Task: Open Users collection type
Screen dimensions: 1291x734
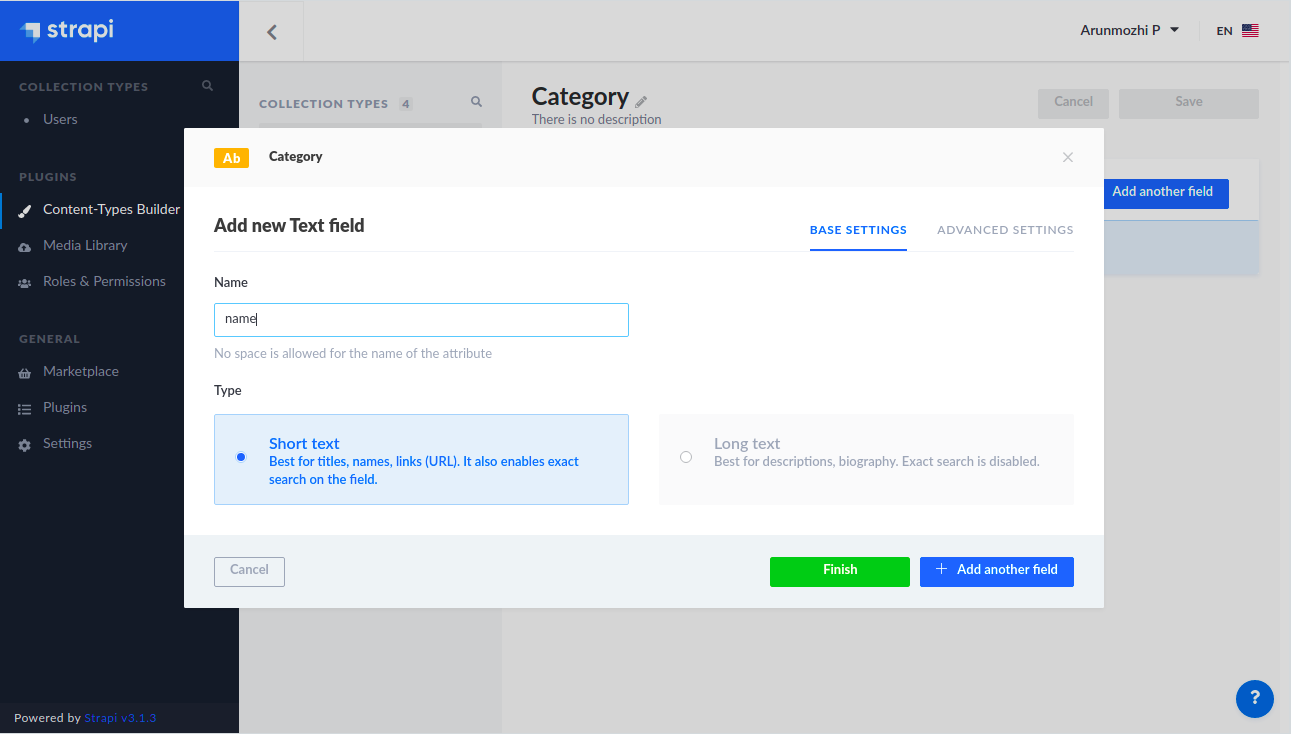Action: click(60, 119)
